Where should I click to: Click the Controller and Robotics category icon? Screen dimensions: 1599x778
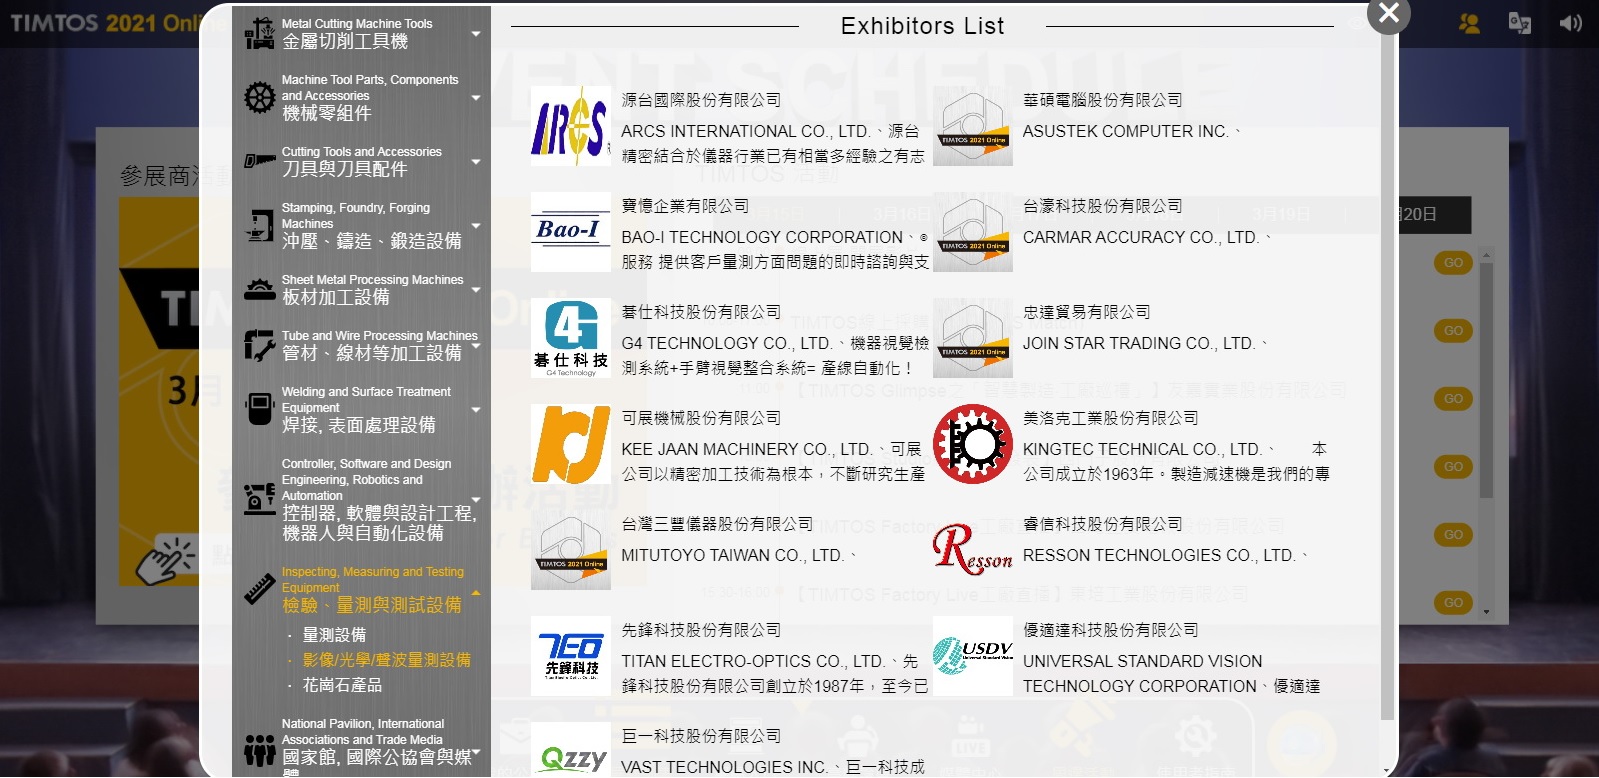(259, 497)
